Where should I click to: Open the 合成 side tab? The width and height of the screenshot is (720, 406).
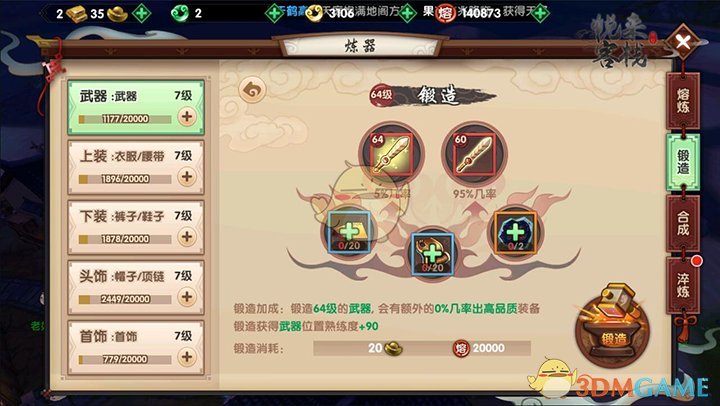point(683,224)
